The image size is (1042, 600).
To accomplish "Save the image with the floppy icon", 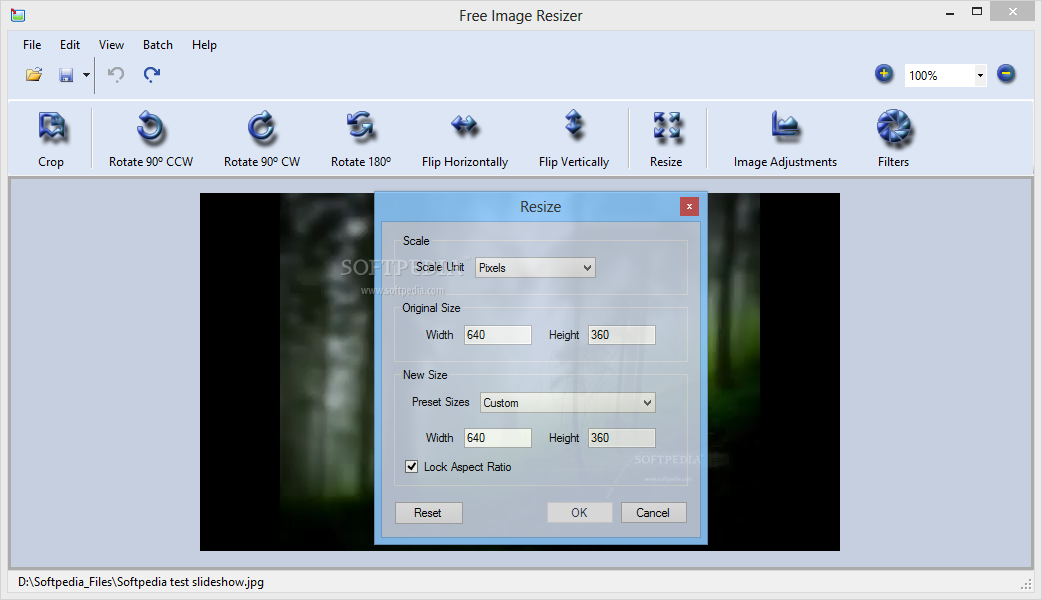I will [66, 75].
